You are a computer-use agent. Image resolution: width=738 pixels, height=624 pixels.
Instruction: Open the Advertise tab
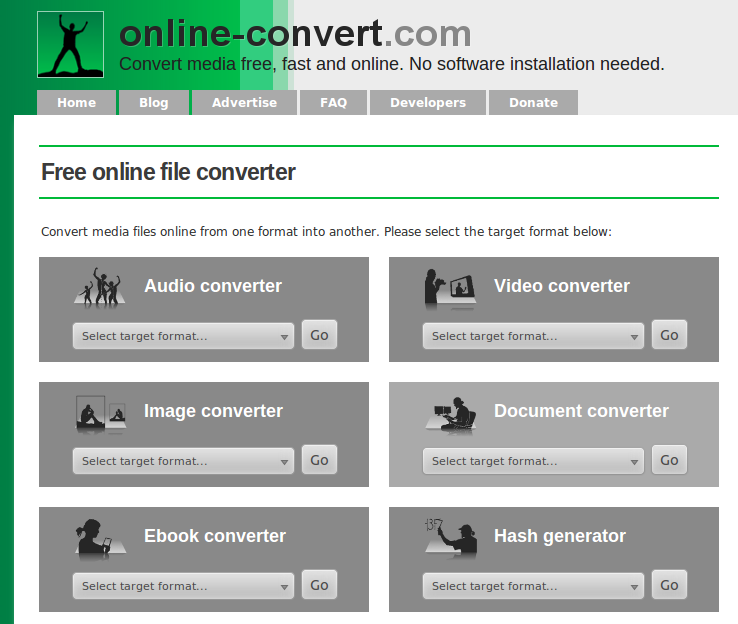click(244, 103)
